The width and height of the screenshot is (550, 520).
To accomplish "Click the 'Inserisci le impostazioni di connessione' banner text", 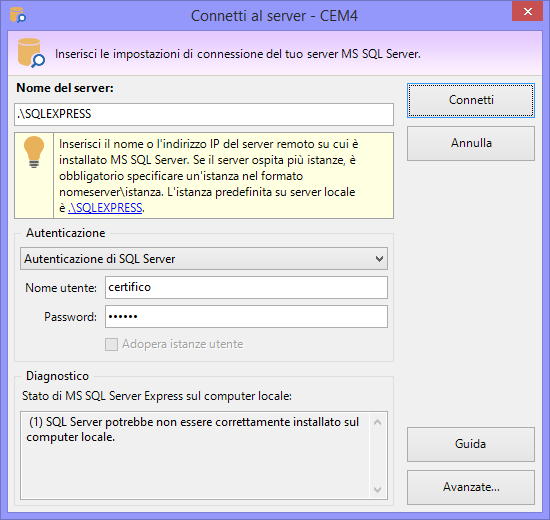I will pyautogui.click(x=238, y=54).
